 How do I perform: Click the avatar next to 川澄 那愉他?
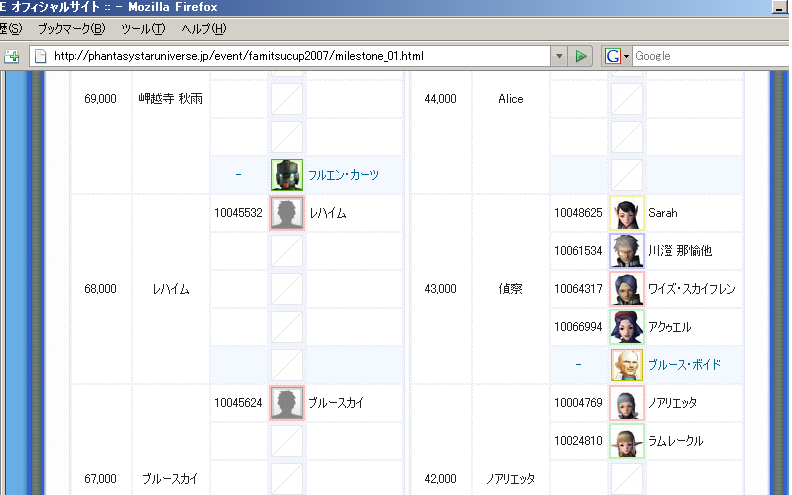point(627,251)
